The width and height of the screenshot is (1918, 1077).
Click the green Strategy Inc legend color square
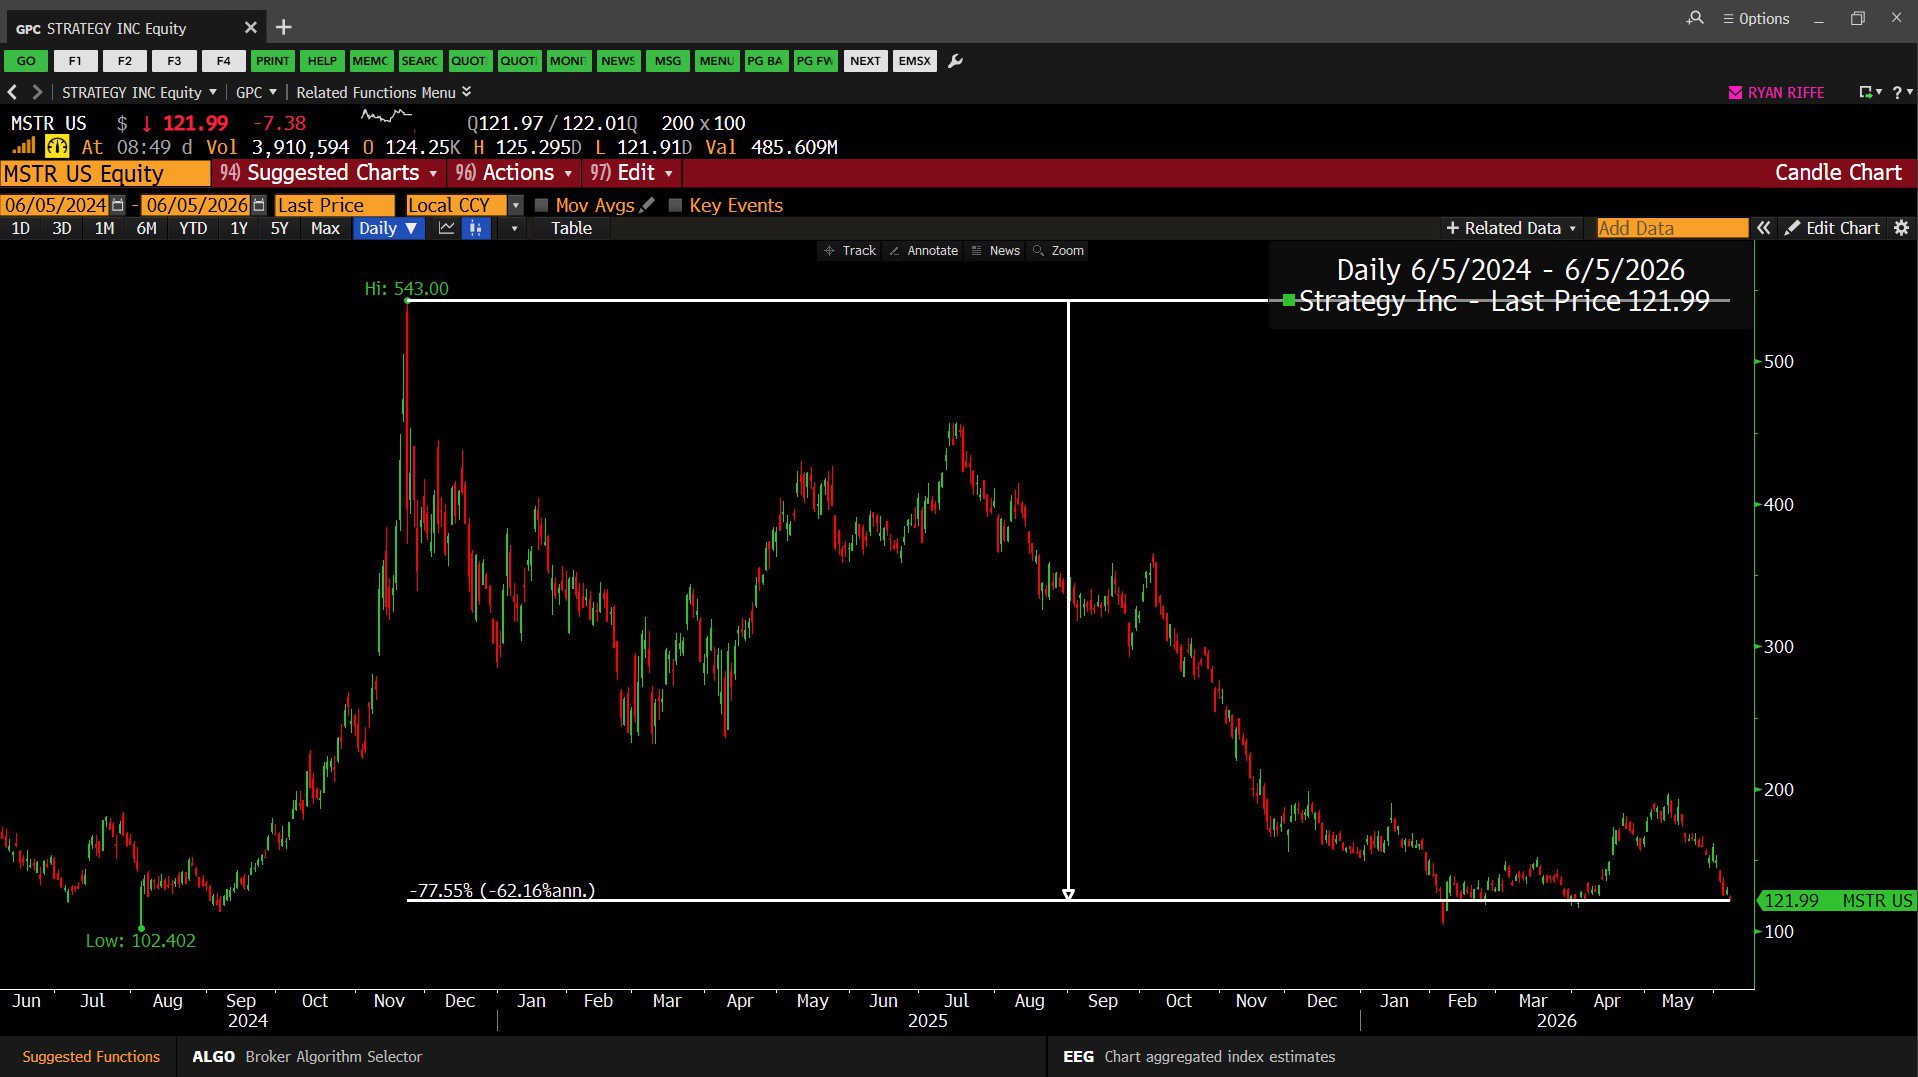pos(1288,300)
